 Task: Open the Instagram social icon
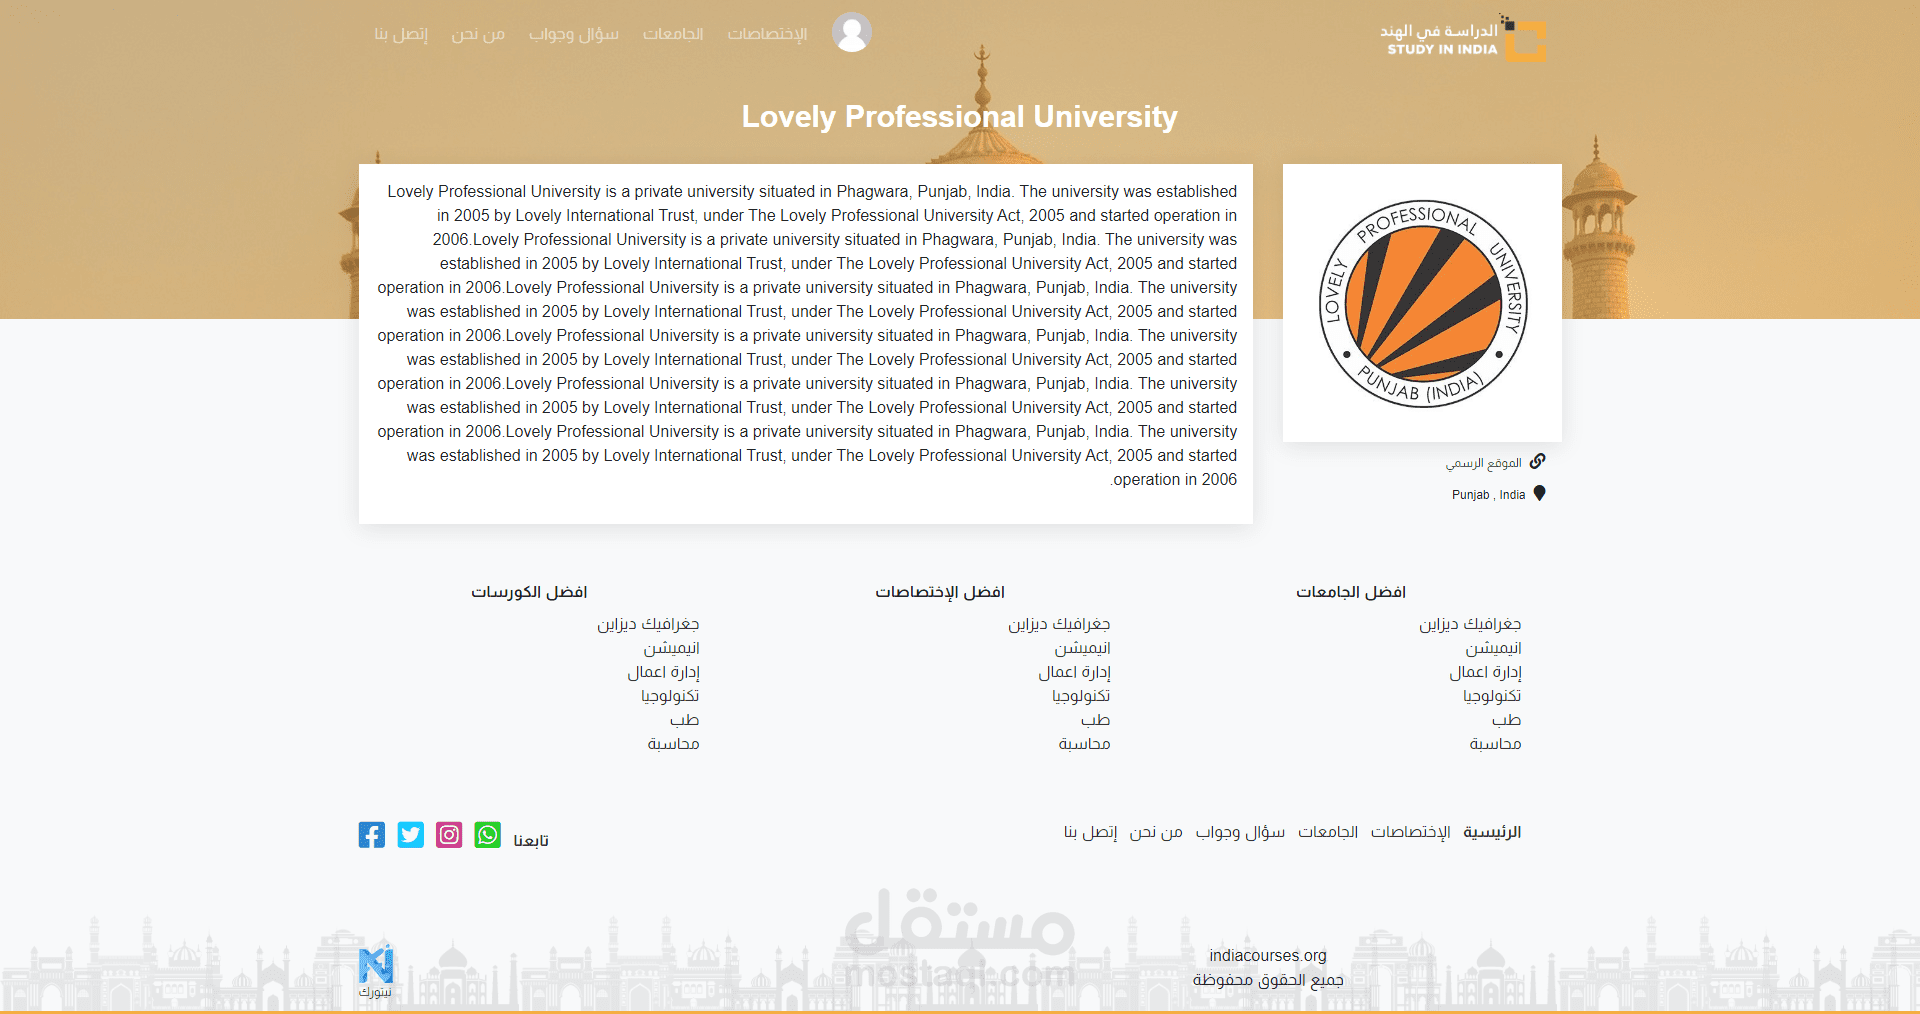(449, 835)
